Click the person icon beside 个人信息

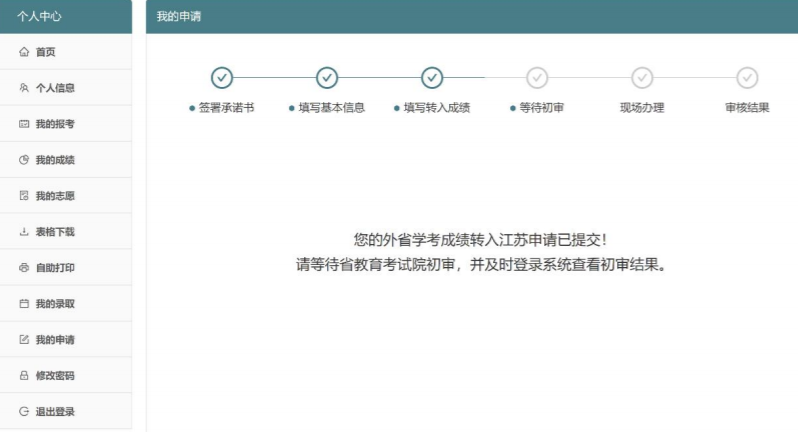pyautogui.click(x=24, y=88)
